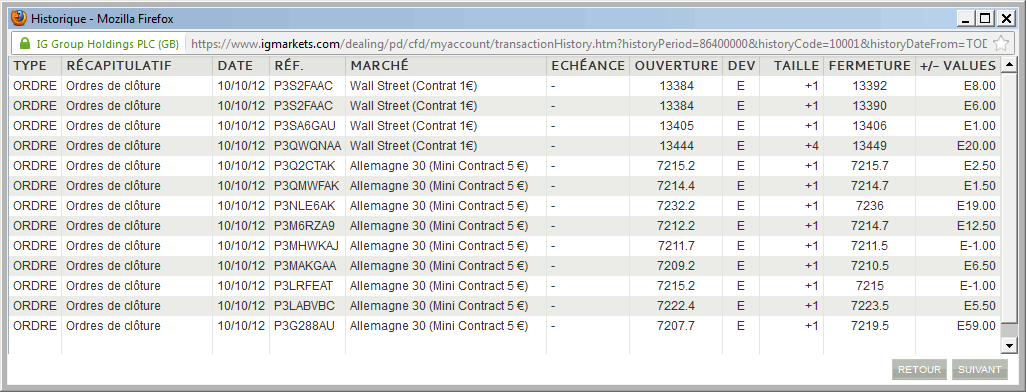Click the +/- VALUES column header
Screen dimensions: 1026x392
pos(957,65)
